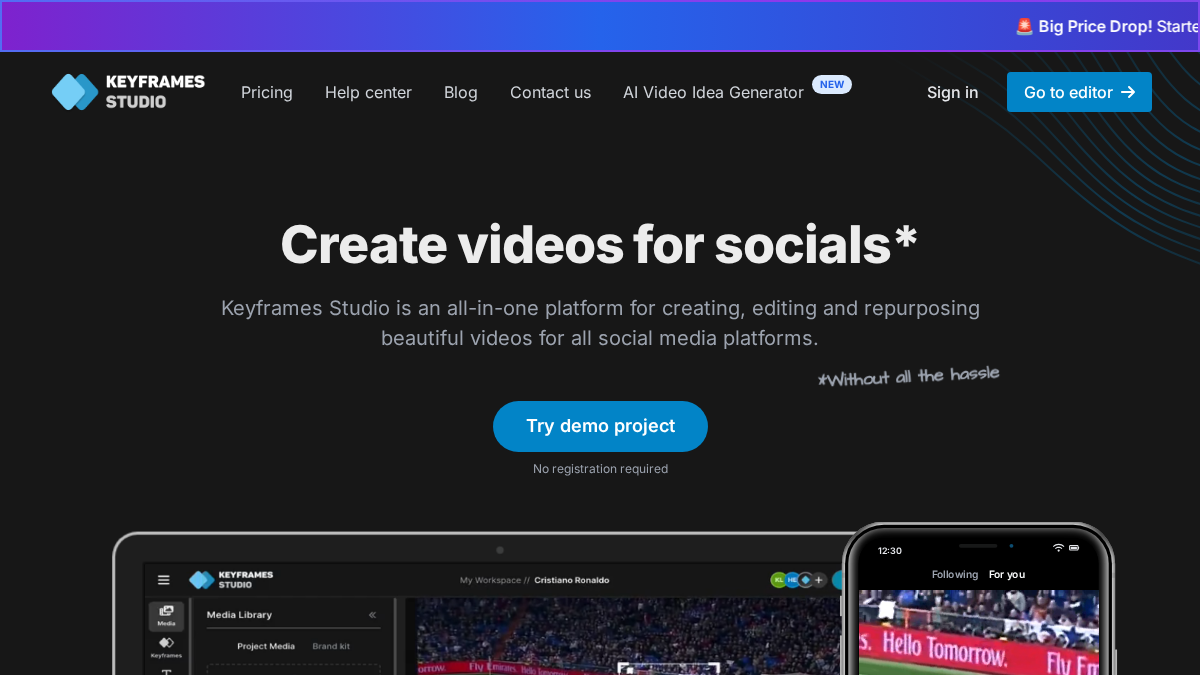The width and height of the screenshot is (1200, 675).
Task: Open the Pricing page
Action: point(267,92)
